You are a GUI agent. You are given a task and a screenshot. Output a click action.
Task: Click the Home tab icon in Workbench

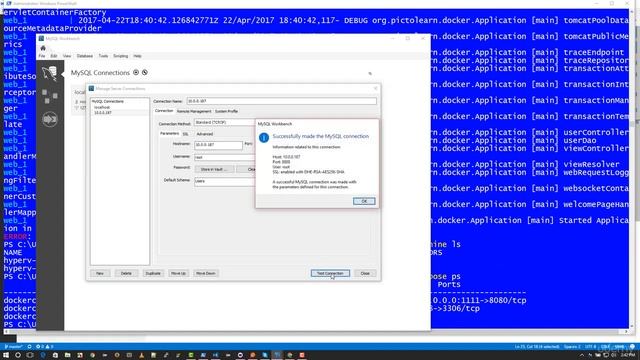click(43, 48)
